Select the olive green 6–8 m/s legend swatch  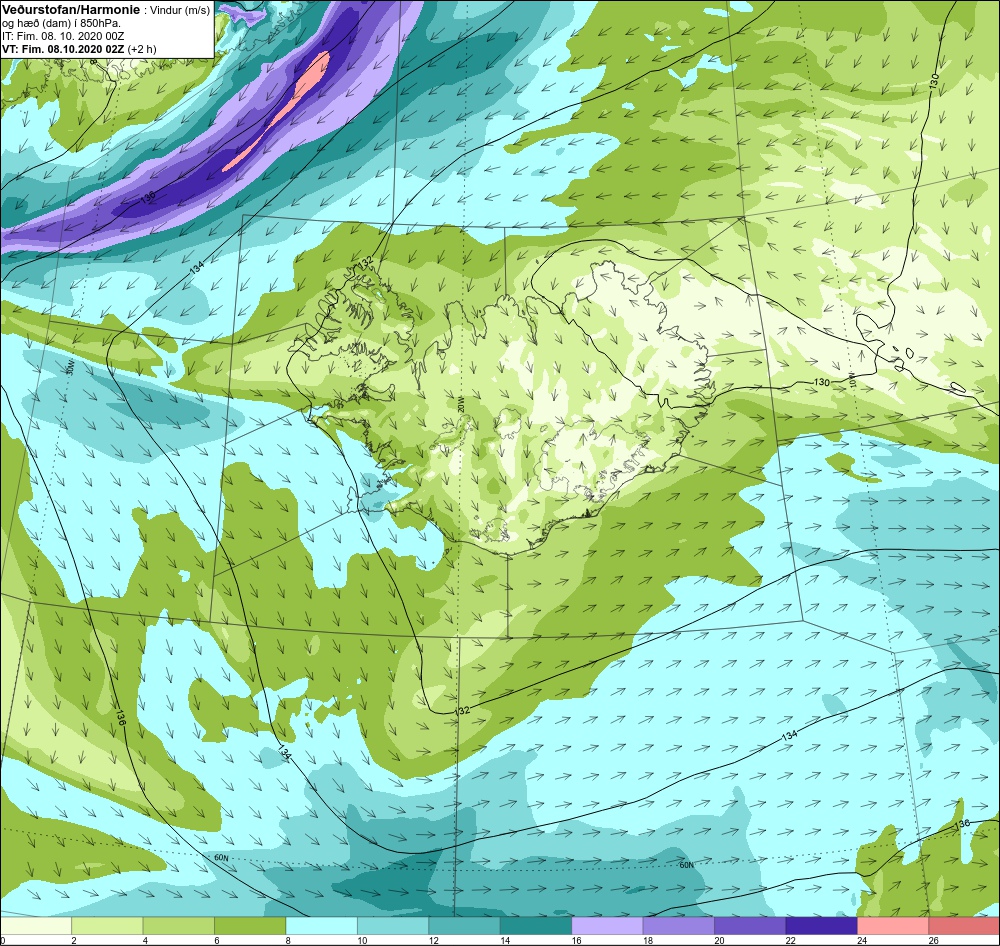250,926
